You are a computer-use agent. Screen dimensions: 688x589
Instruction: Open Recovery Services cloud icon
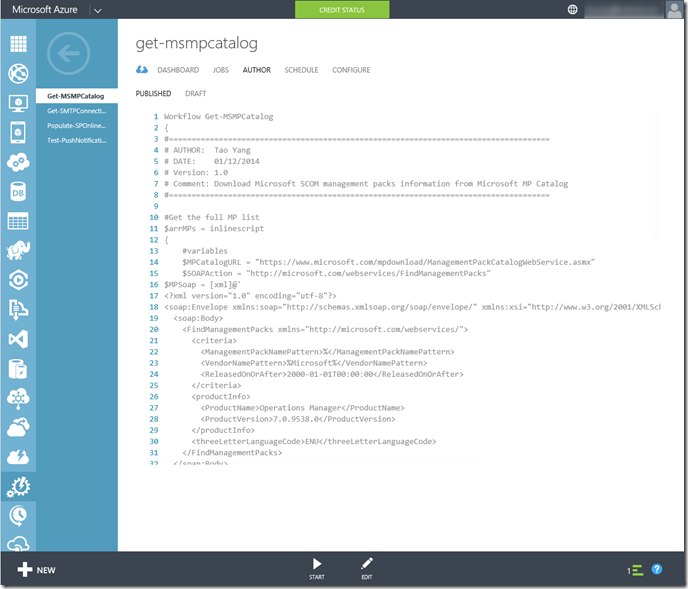(x=18, y=427)
